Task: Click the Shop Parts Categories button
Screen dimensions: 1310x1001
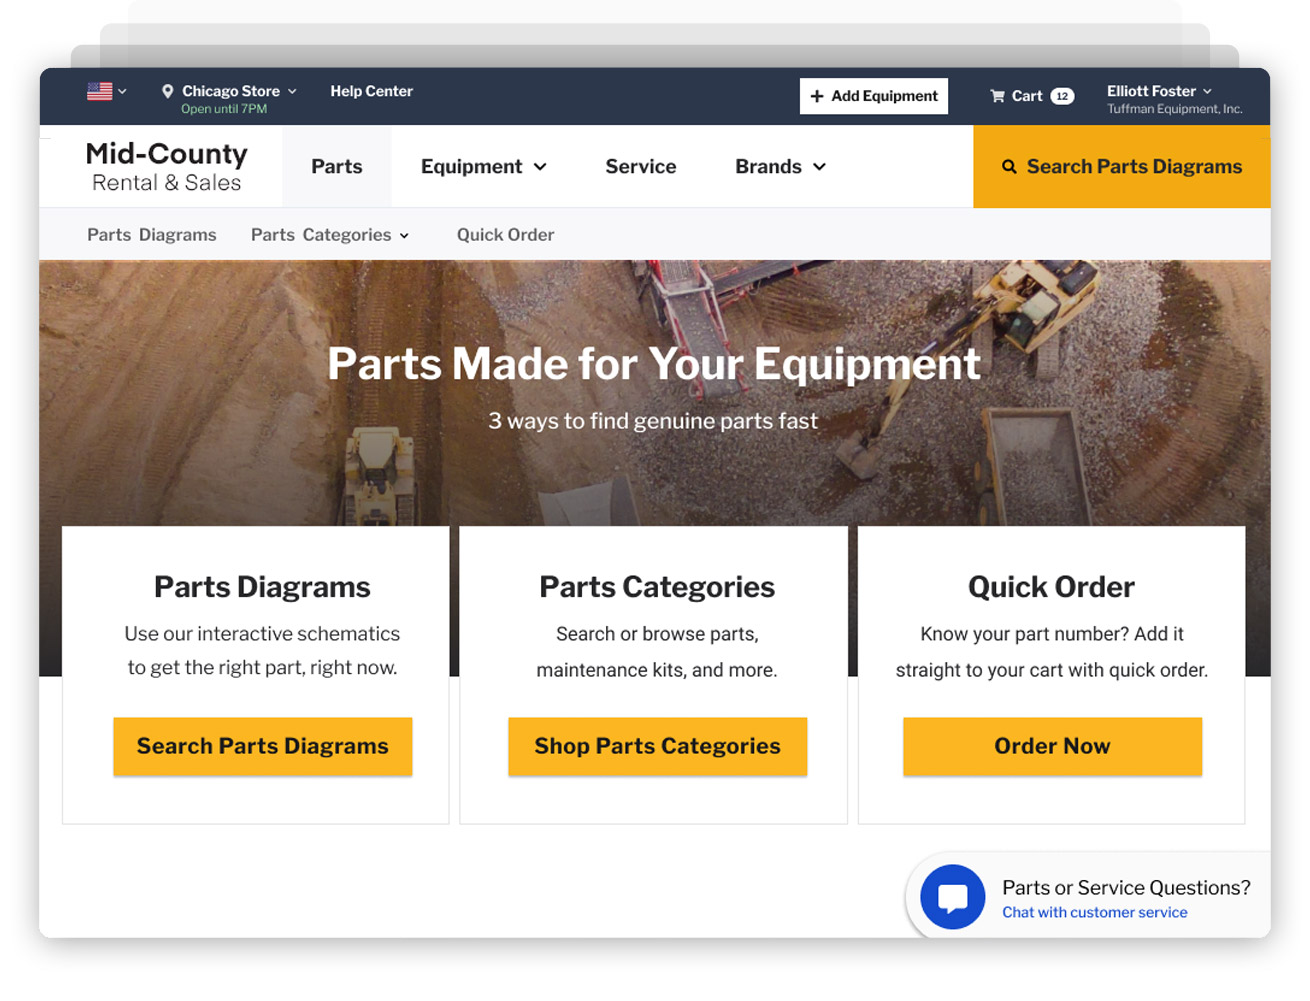Action: 657,746
